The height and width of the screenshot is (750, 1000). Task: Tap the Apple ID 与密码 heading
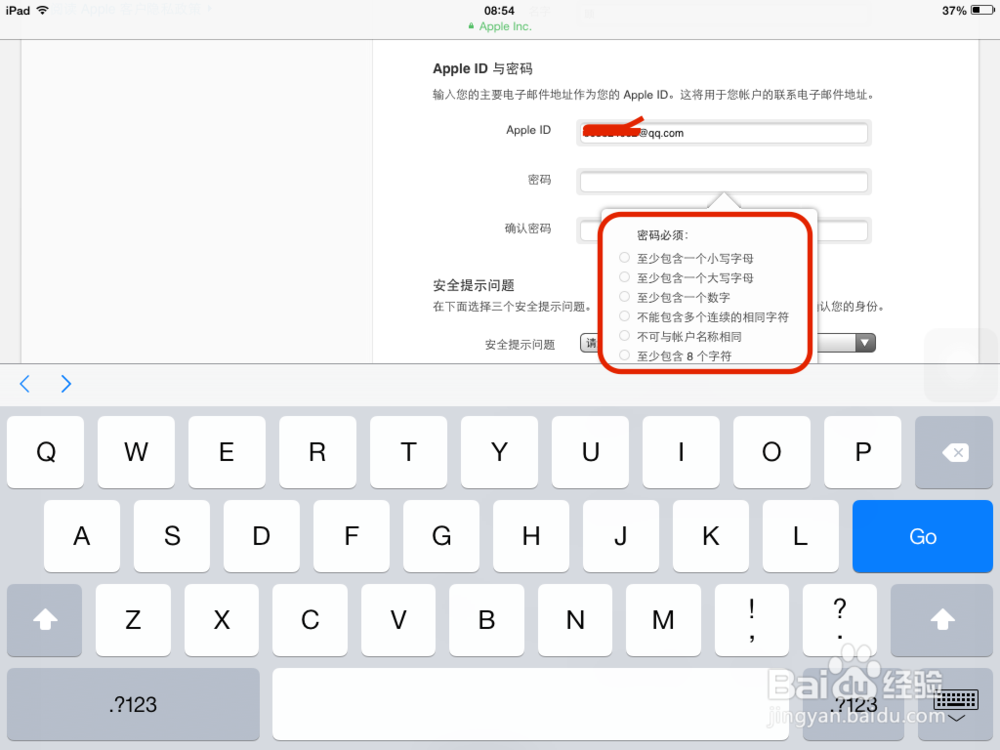pyautogui.click(x=483, y=69)
